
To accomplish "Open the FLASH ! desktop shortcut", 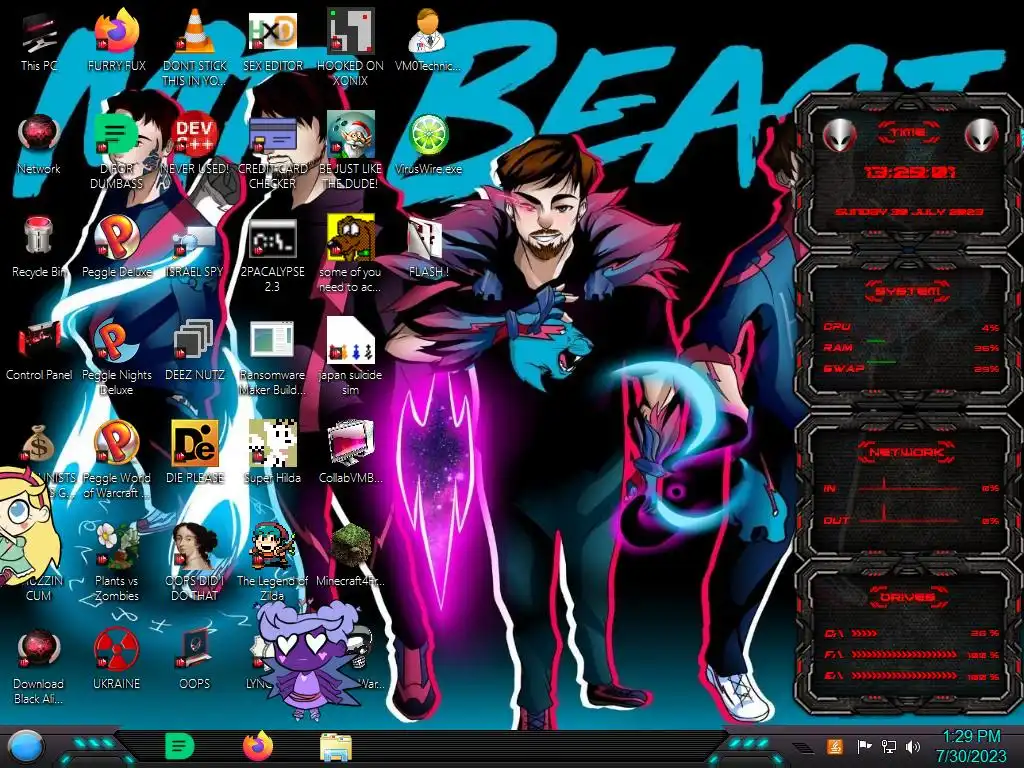I will 428,247.
